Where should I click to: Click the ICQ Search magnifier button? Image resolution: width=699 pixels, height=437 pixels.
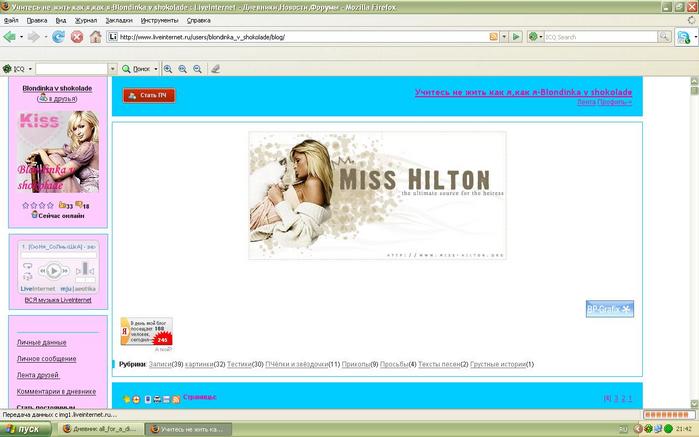coord(664,37)
